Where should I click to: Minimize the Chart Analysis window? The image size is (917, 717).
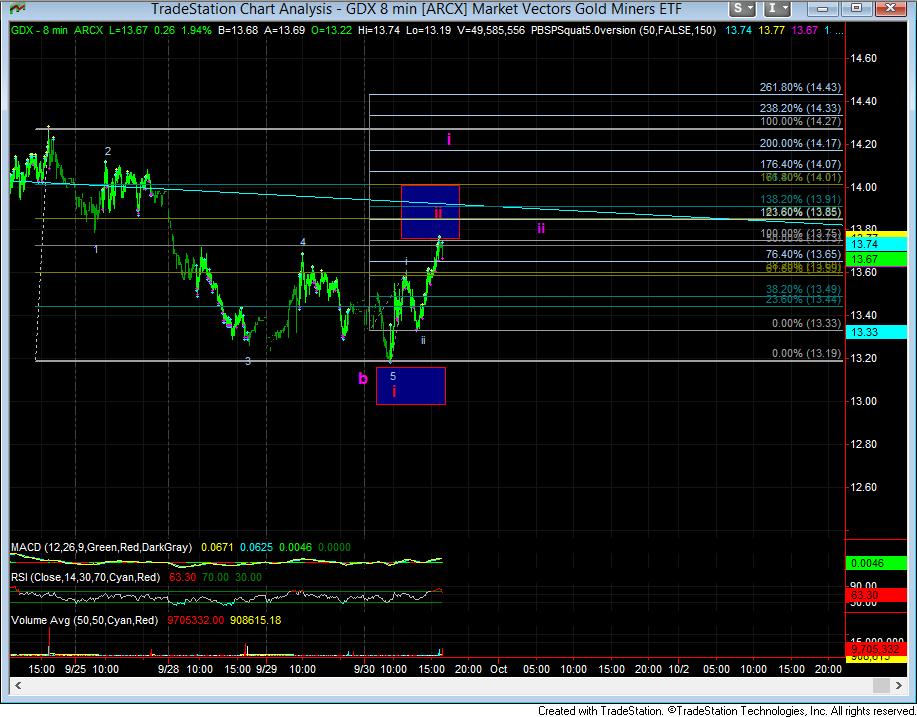824,8
